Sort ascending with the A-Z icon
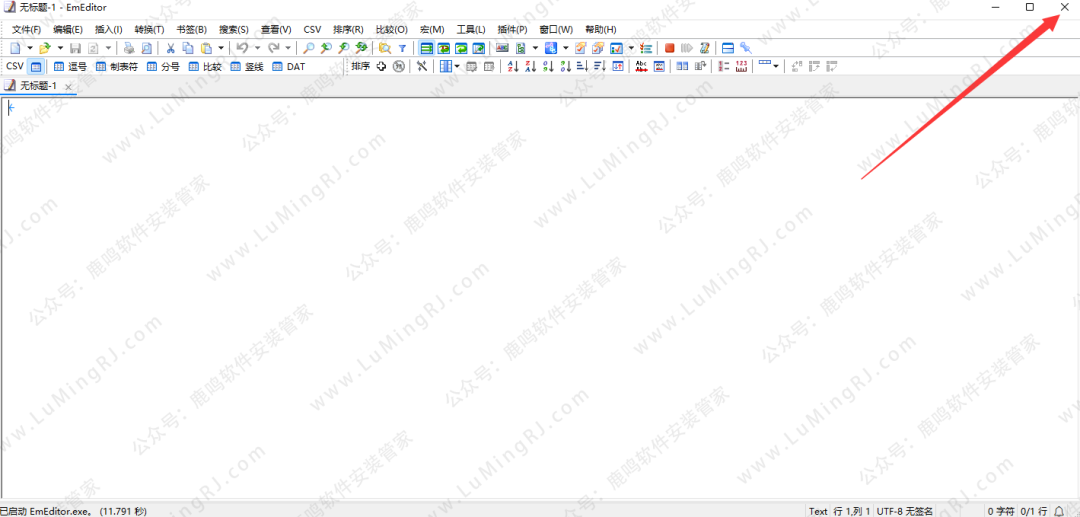The width and height of the screenshot is (1080, 517). 513,67
